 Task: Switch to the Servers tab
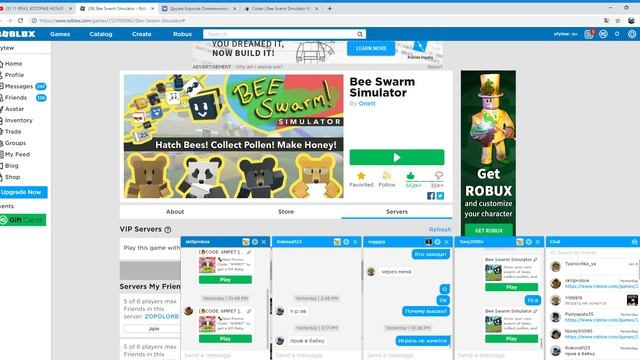click(x=397, y=212)
